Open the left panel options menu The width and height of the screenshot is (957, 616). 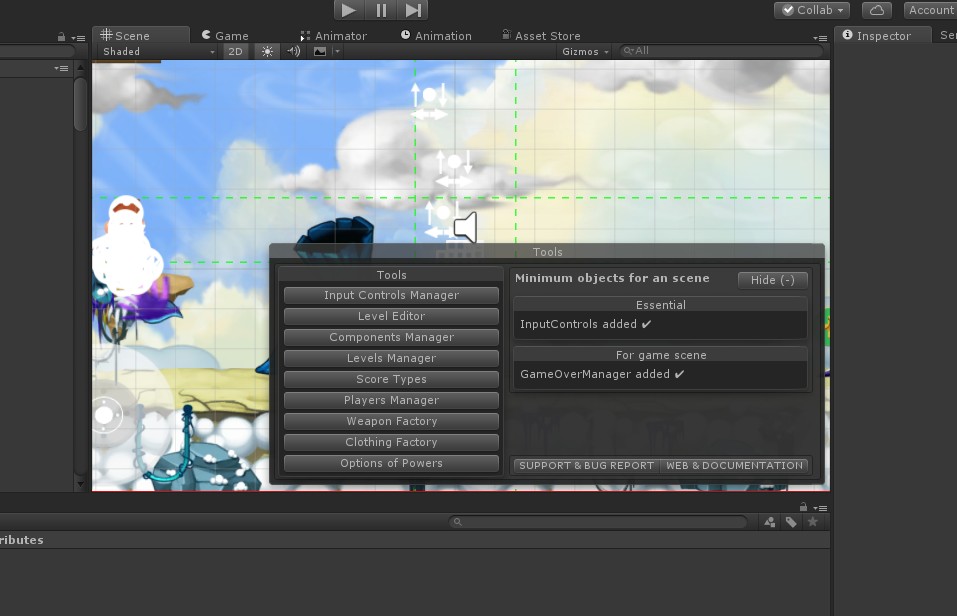(78, 38)
